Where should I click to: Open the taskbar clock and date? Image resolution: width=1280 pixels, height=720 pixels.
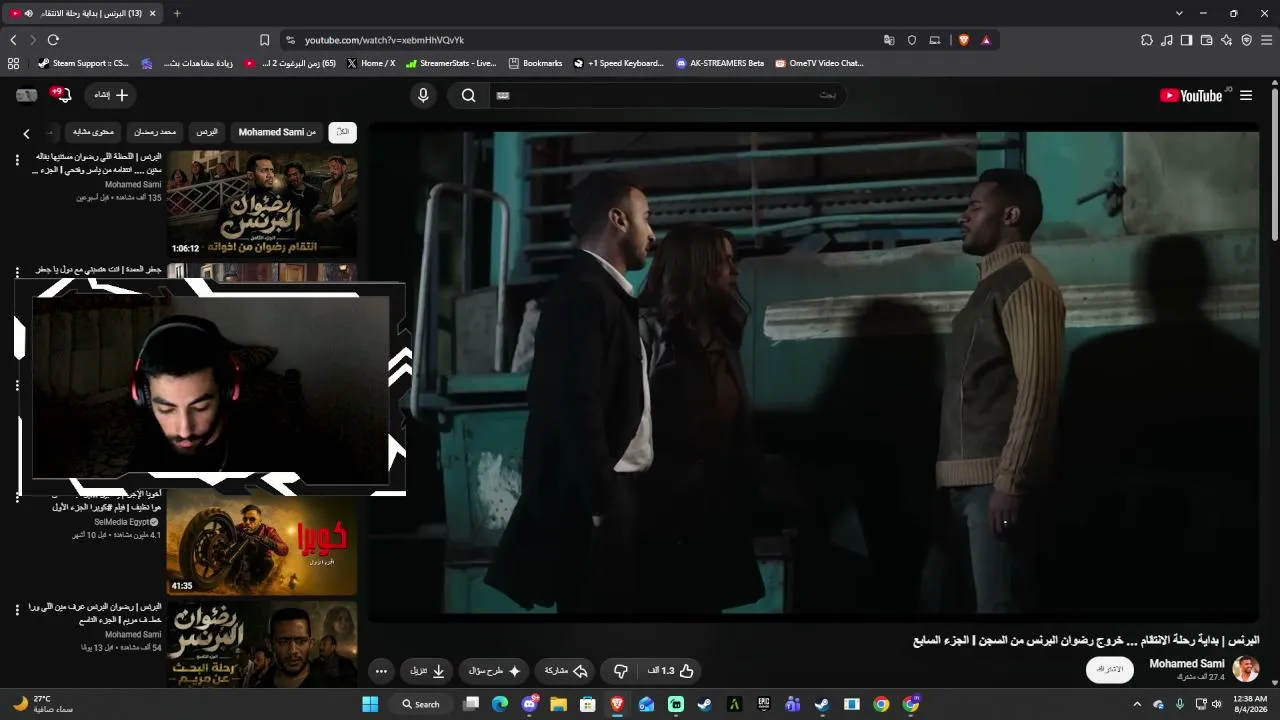(1250, 704)
